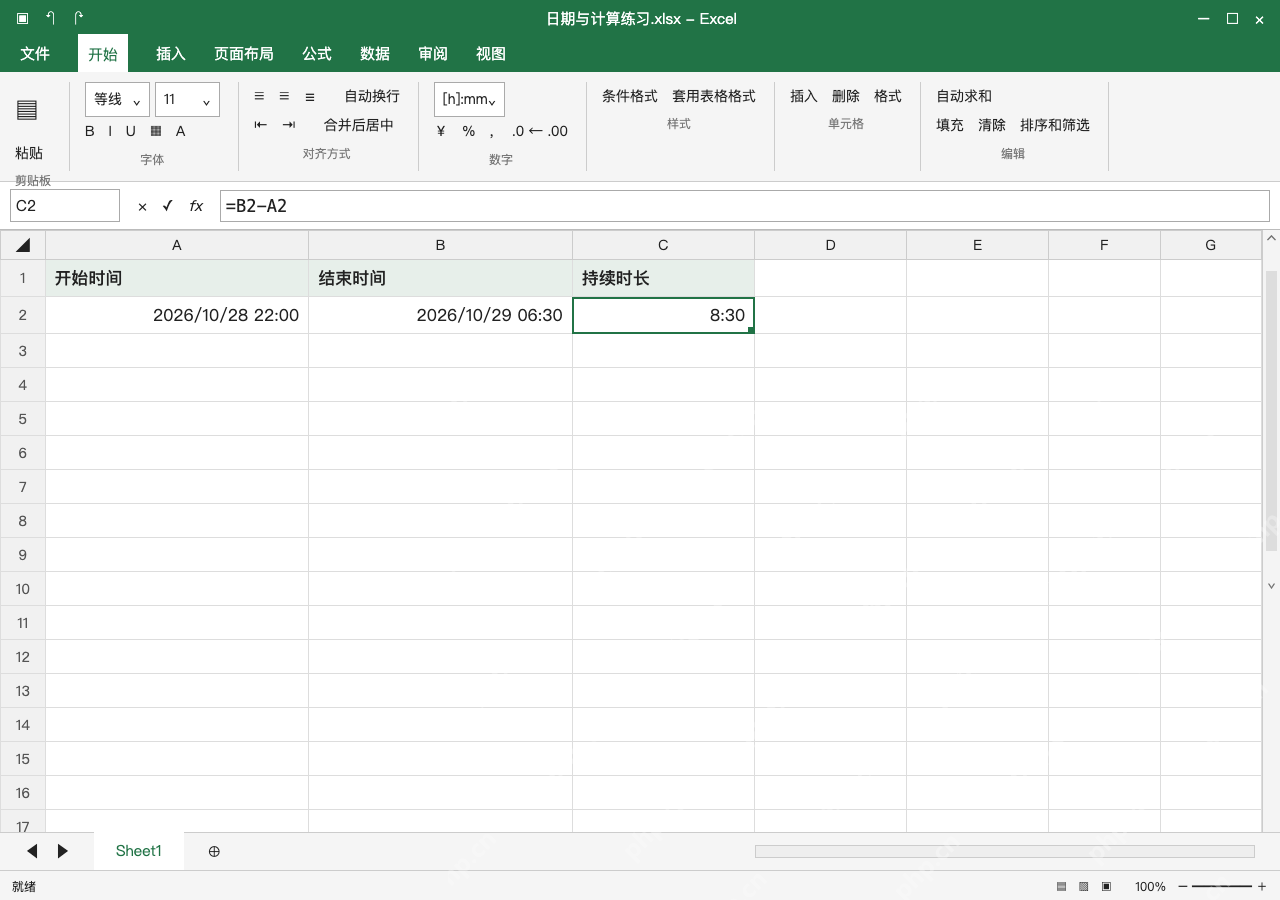
Task: Click 排序和筛选 (Sort and Filter) button
Action: coord(1055,125)
